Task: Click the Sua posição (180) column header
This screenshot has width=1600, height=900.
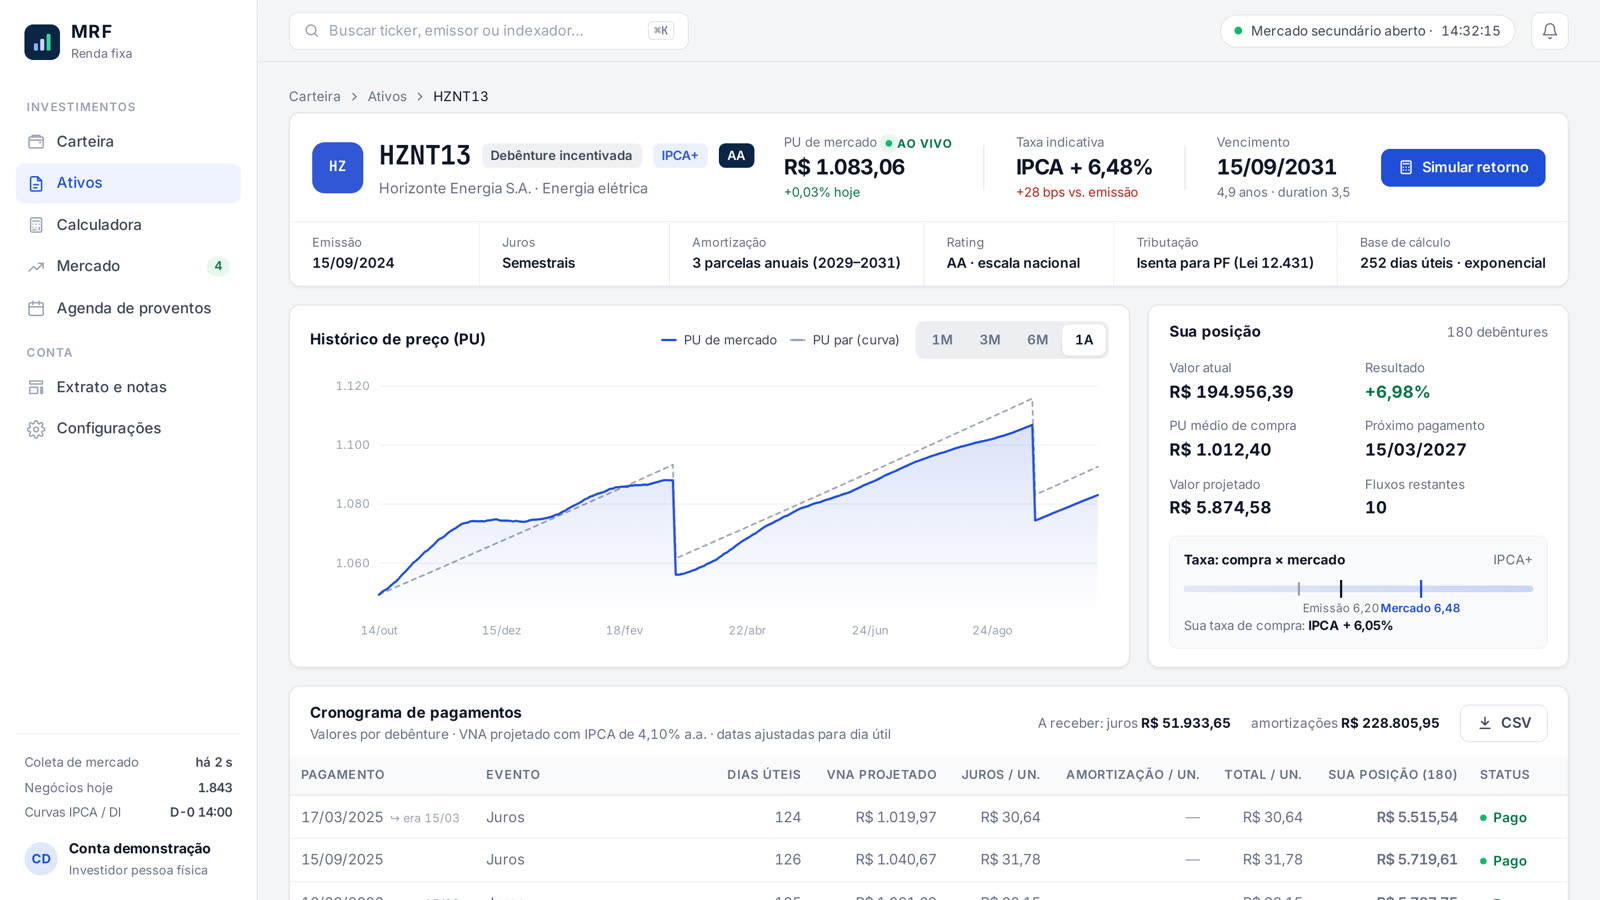Action: coord(1392,775)
